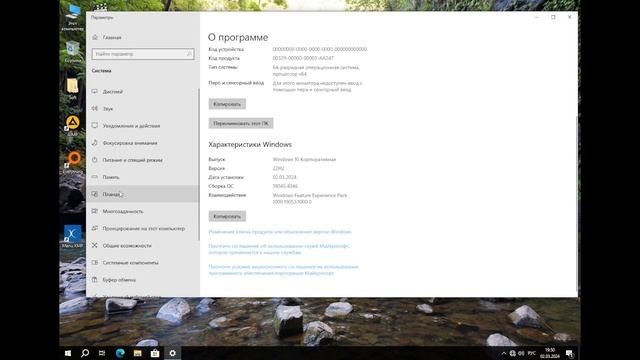
Task: Select Системные компоненты sidebar icon
Action: click(x=95, y=263)
